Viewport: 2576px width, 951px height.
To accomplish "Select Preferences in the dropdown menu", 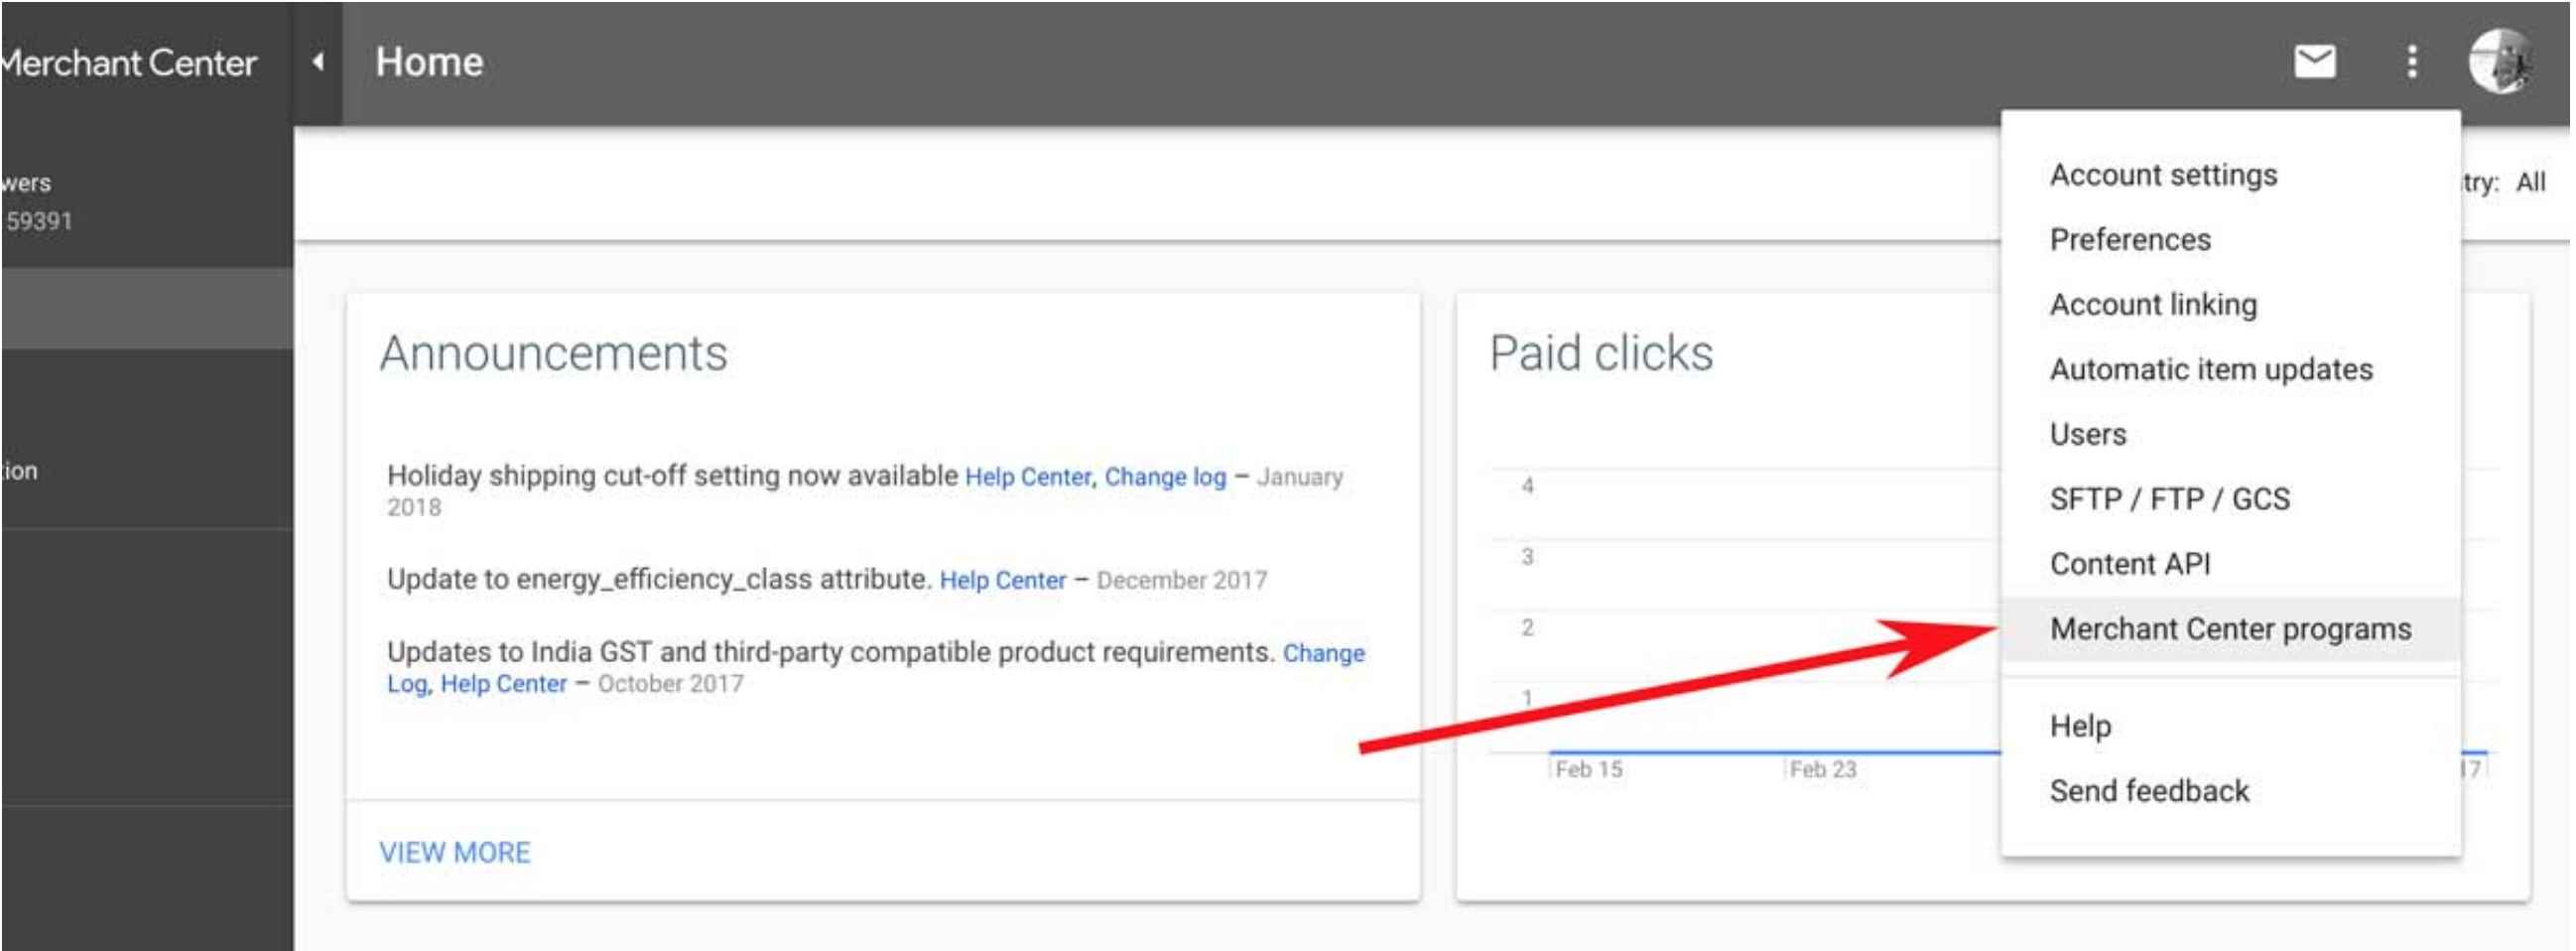I will (x=2230, y=240).
